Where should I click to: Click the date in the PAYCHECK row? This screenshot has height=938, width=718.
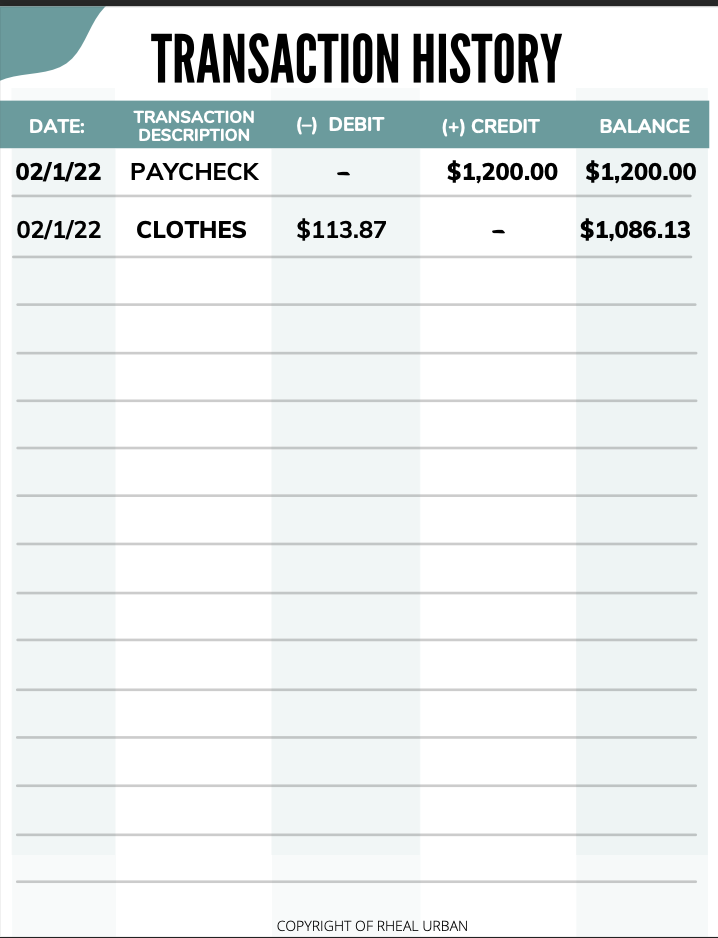(58, 172)
